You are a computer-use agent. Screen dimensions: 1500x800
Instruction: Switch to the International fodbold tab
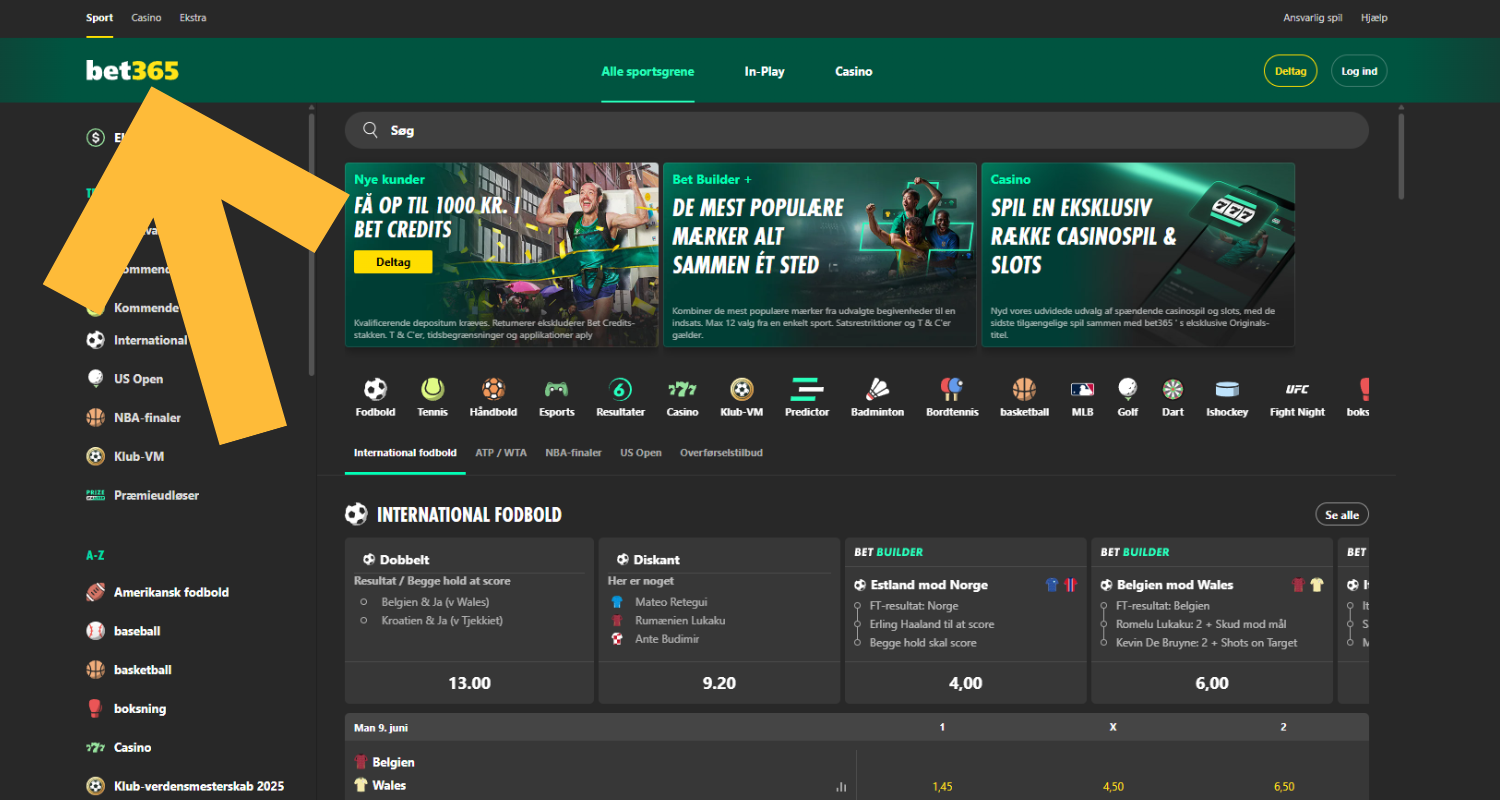coord(405,453)
